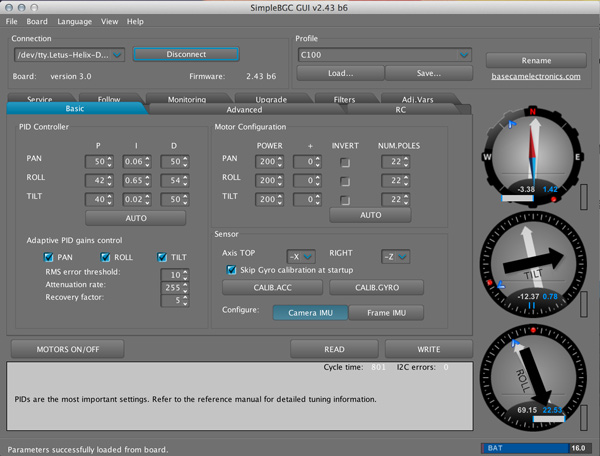
Task: Open the serial port connection dropdown
Action: [x=70, y=55]
